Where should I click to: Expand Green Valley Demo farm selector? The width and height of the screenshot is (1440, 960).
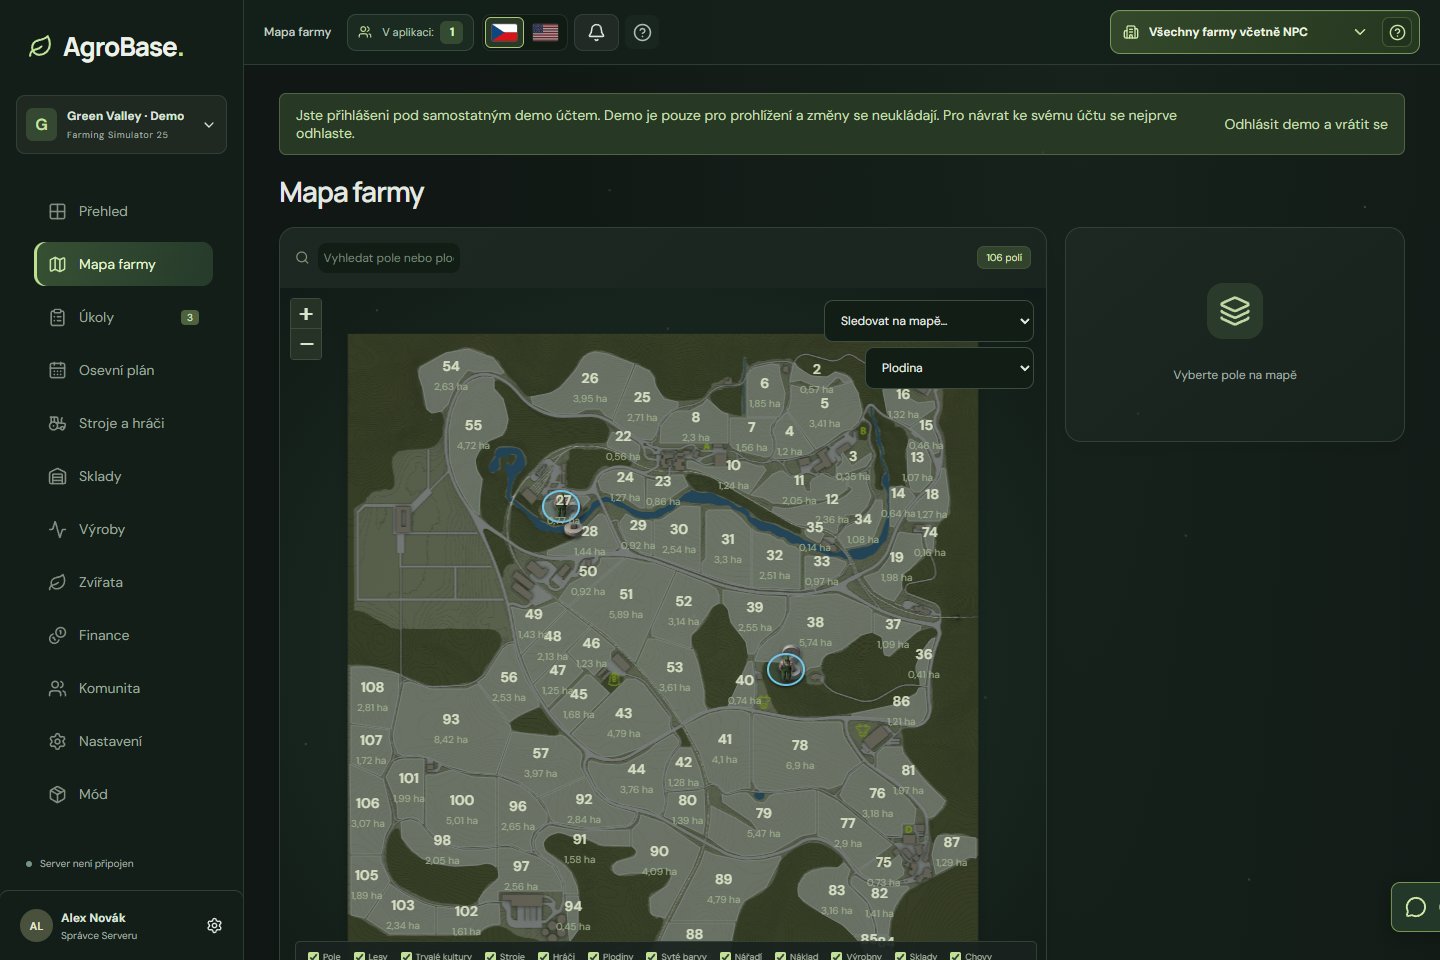click(x=121, y=124)
